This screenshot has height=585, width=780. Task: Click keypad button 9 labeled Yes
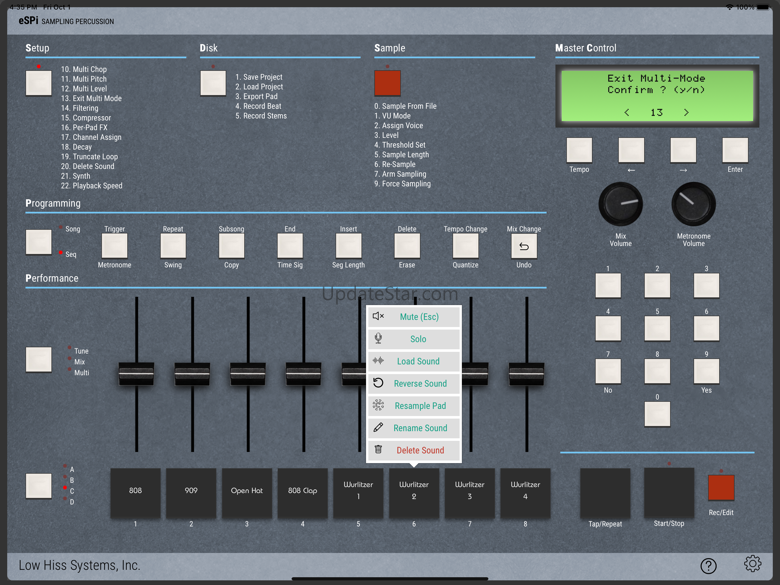pos(706,371)
